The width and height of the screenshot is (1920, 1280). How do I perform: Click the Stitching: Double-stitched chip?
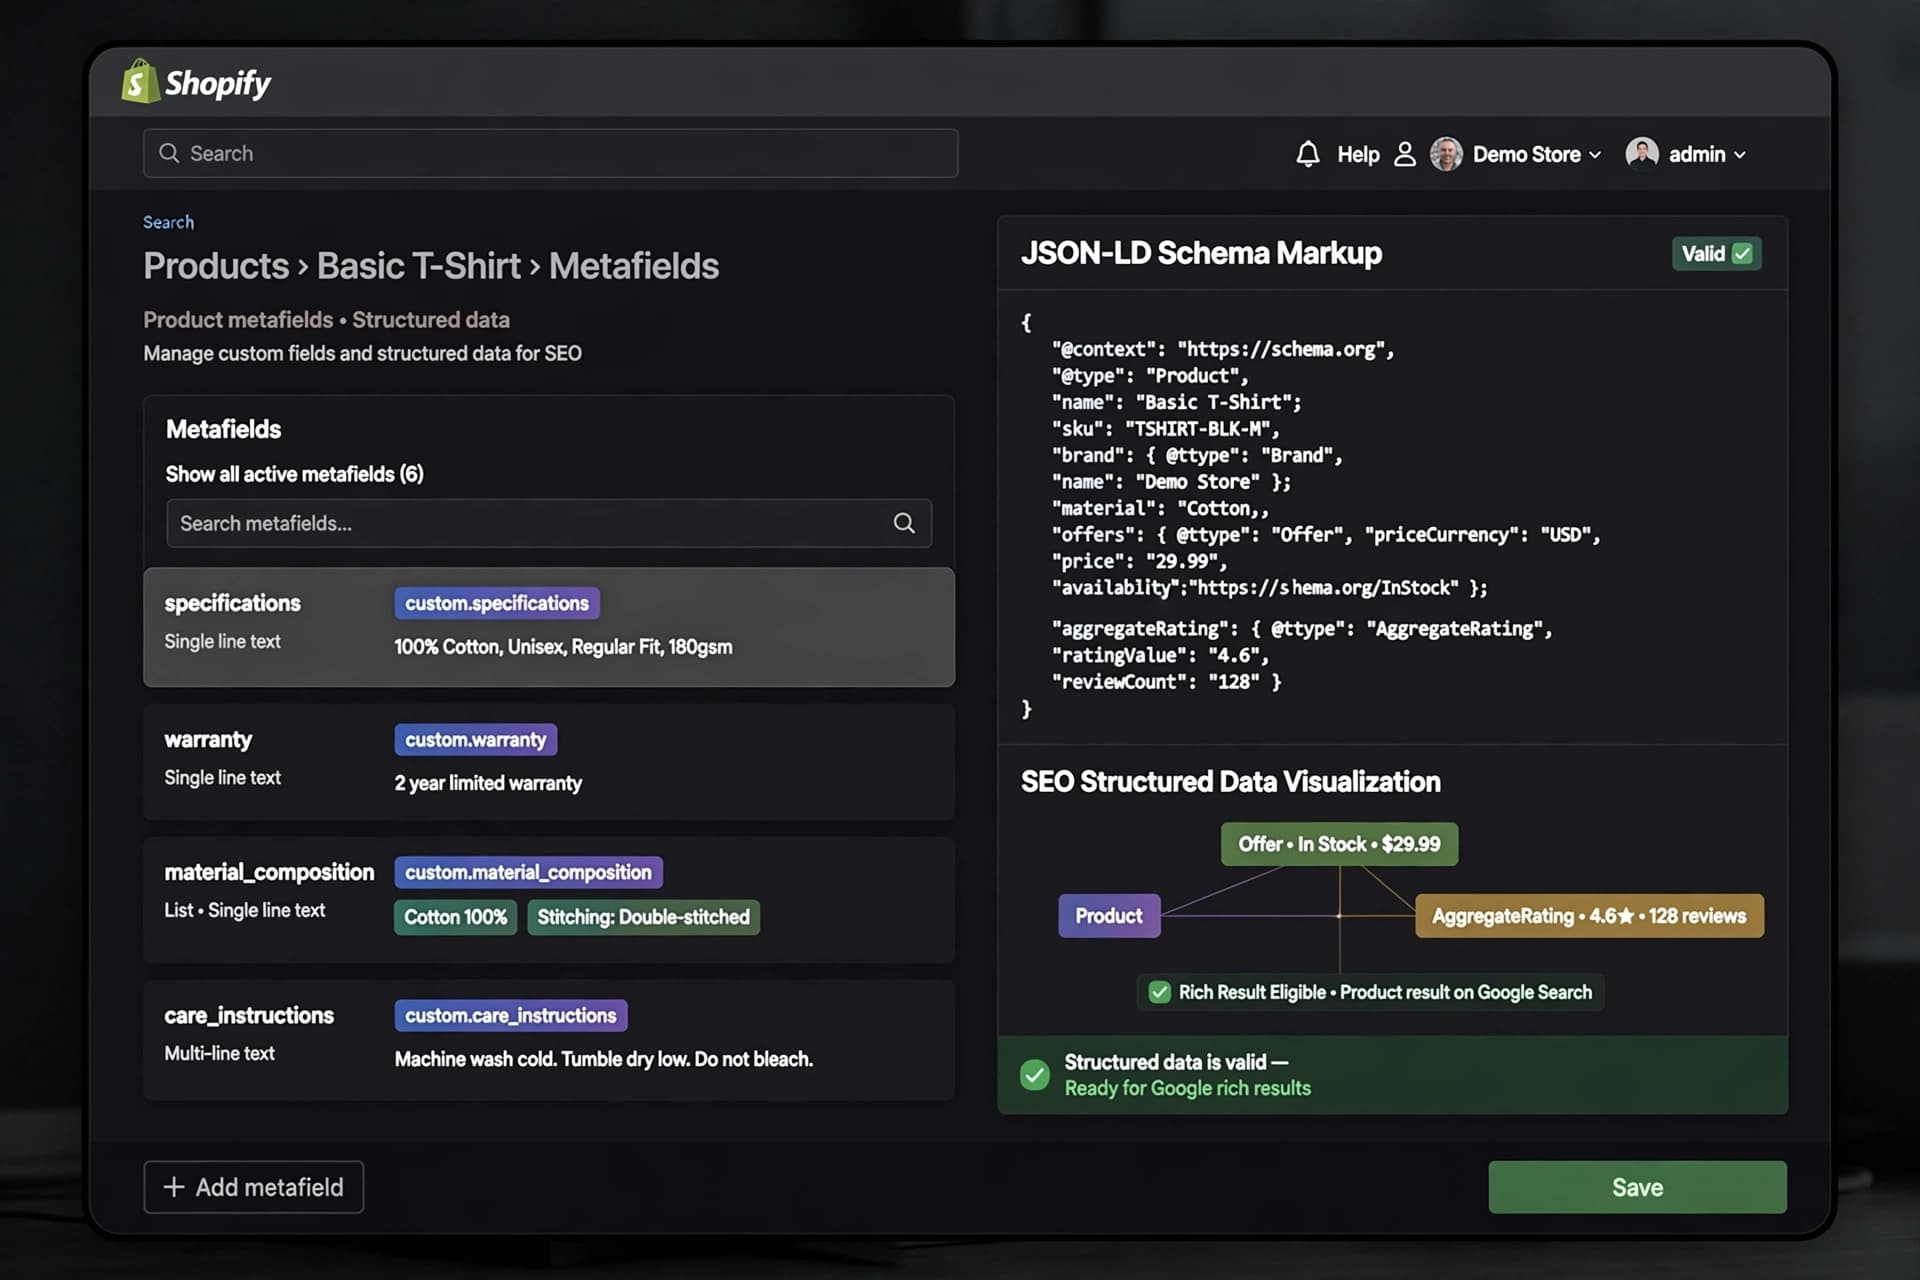coord(643,917)
